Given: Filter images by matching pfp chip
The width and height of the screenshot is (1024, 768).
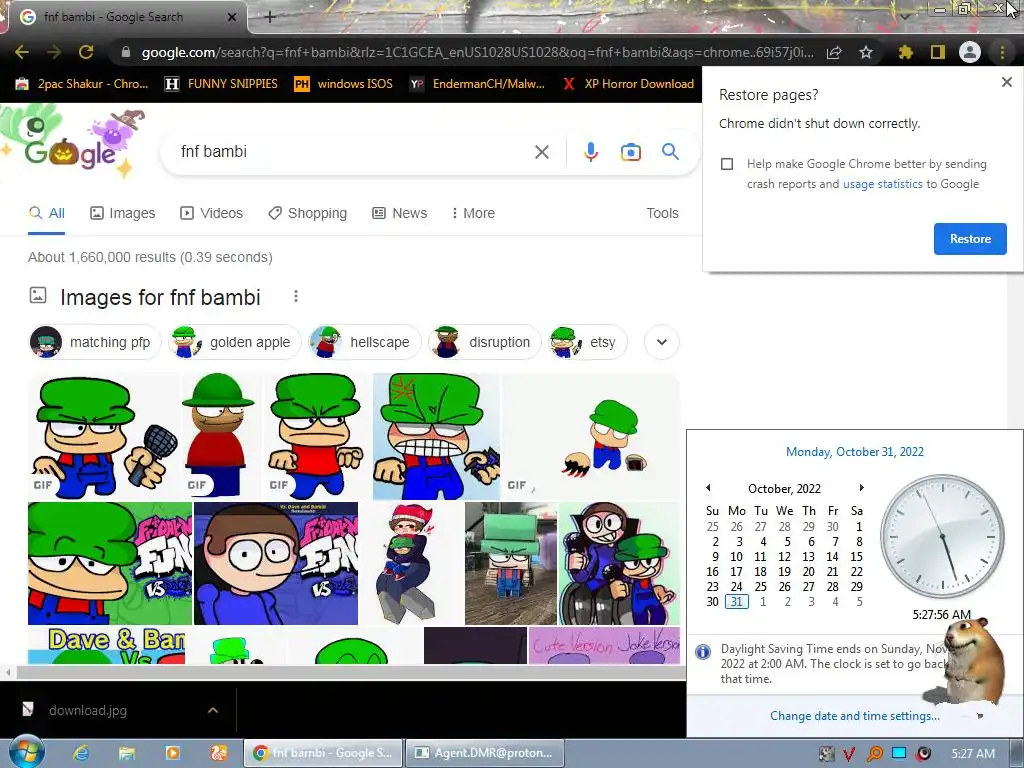Looking at the screenshot, I should tap(95, 342).
